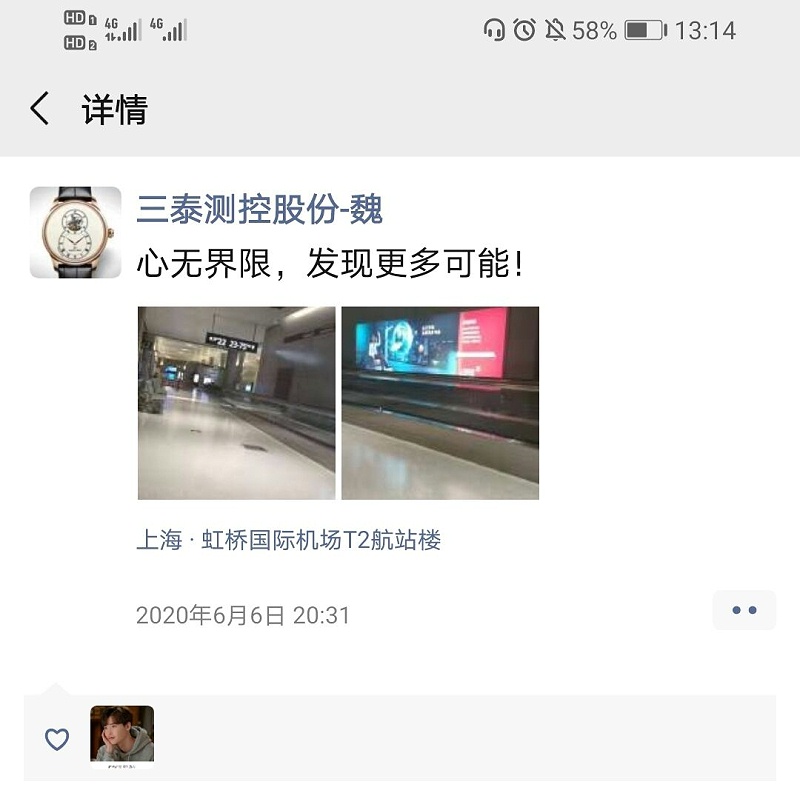Screen dimensions: 800x793
Task: Tap the headphone status icon
Action: (494, 30)
